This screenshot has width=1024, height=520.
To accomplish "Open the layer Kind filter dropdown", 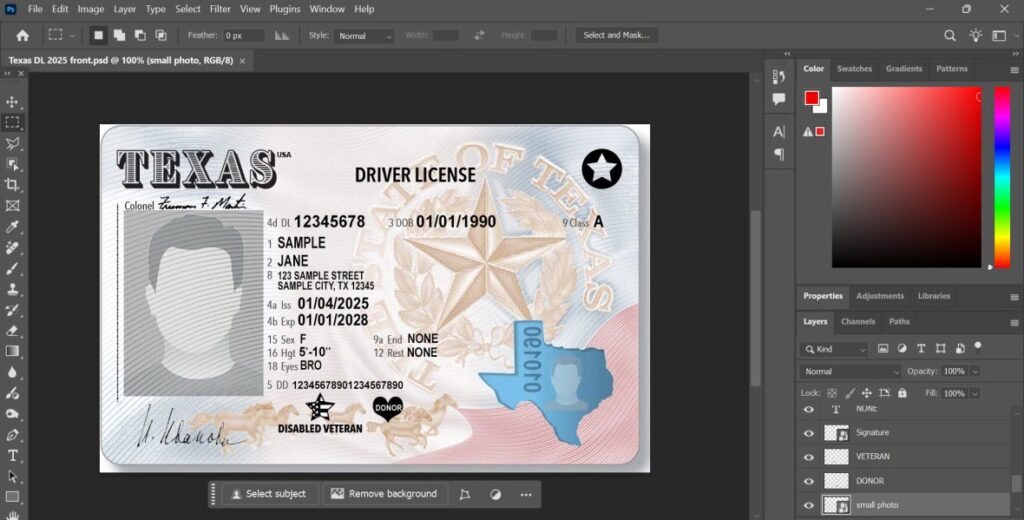I will pos(834,349).
